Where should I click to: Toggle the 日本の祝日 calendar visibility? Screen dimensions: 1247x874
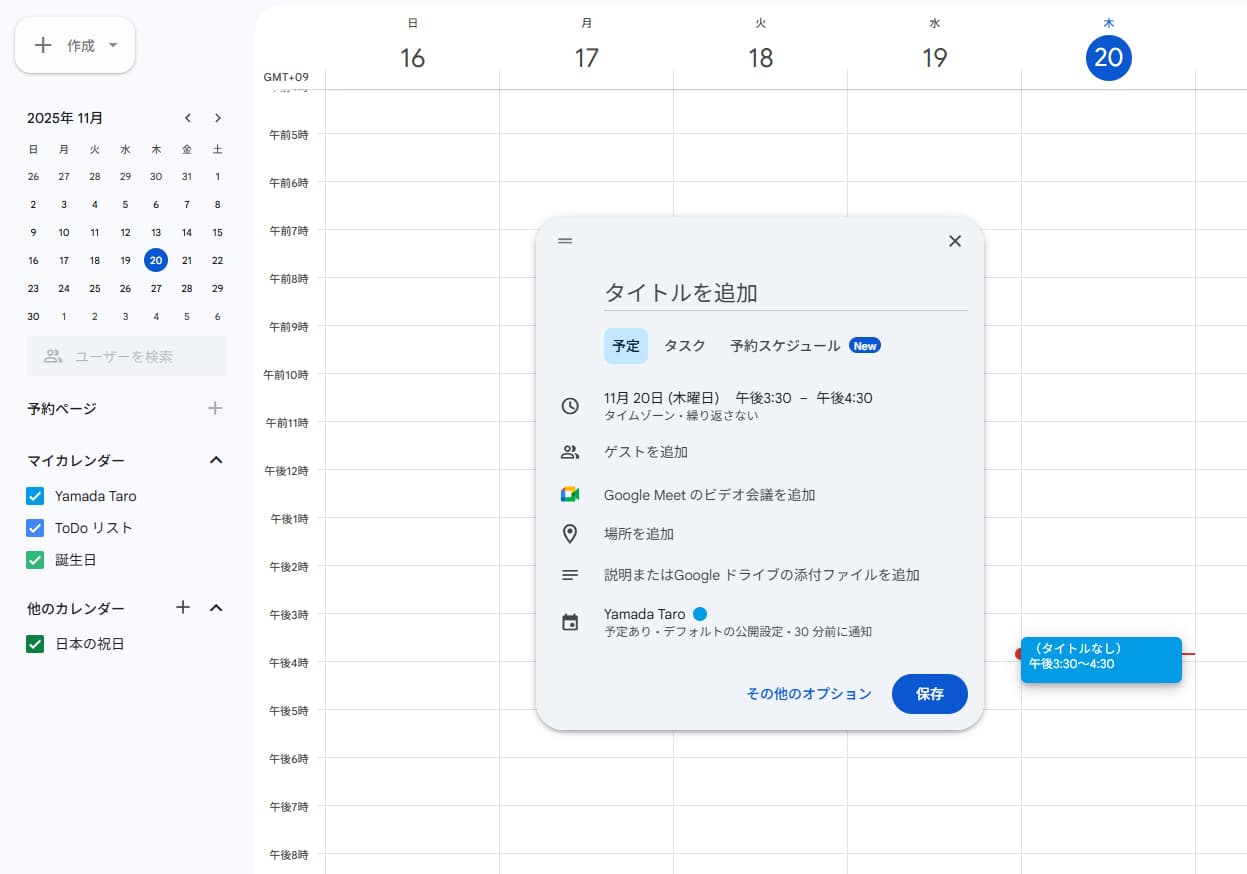tap(35, 643)
